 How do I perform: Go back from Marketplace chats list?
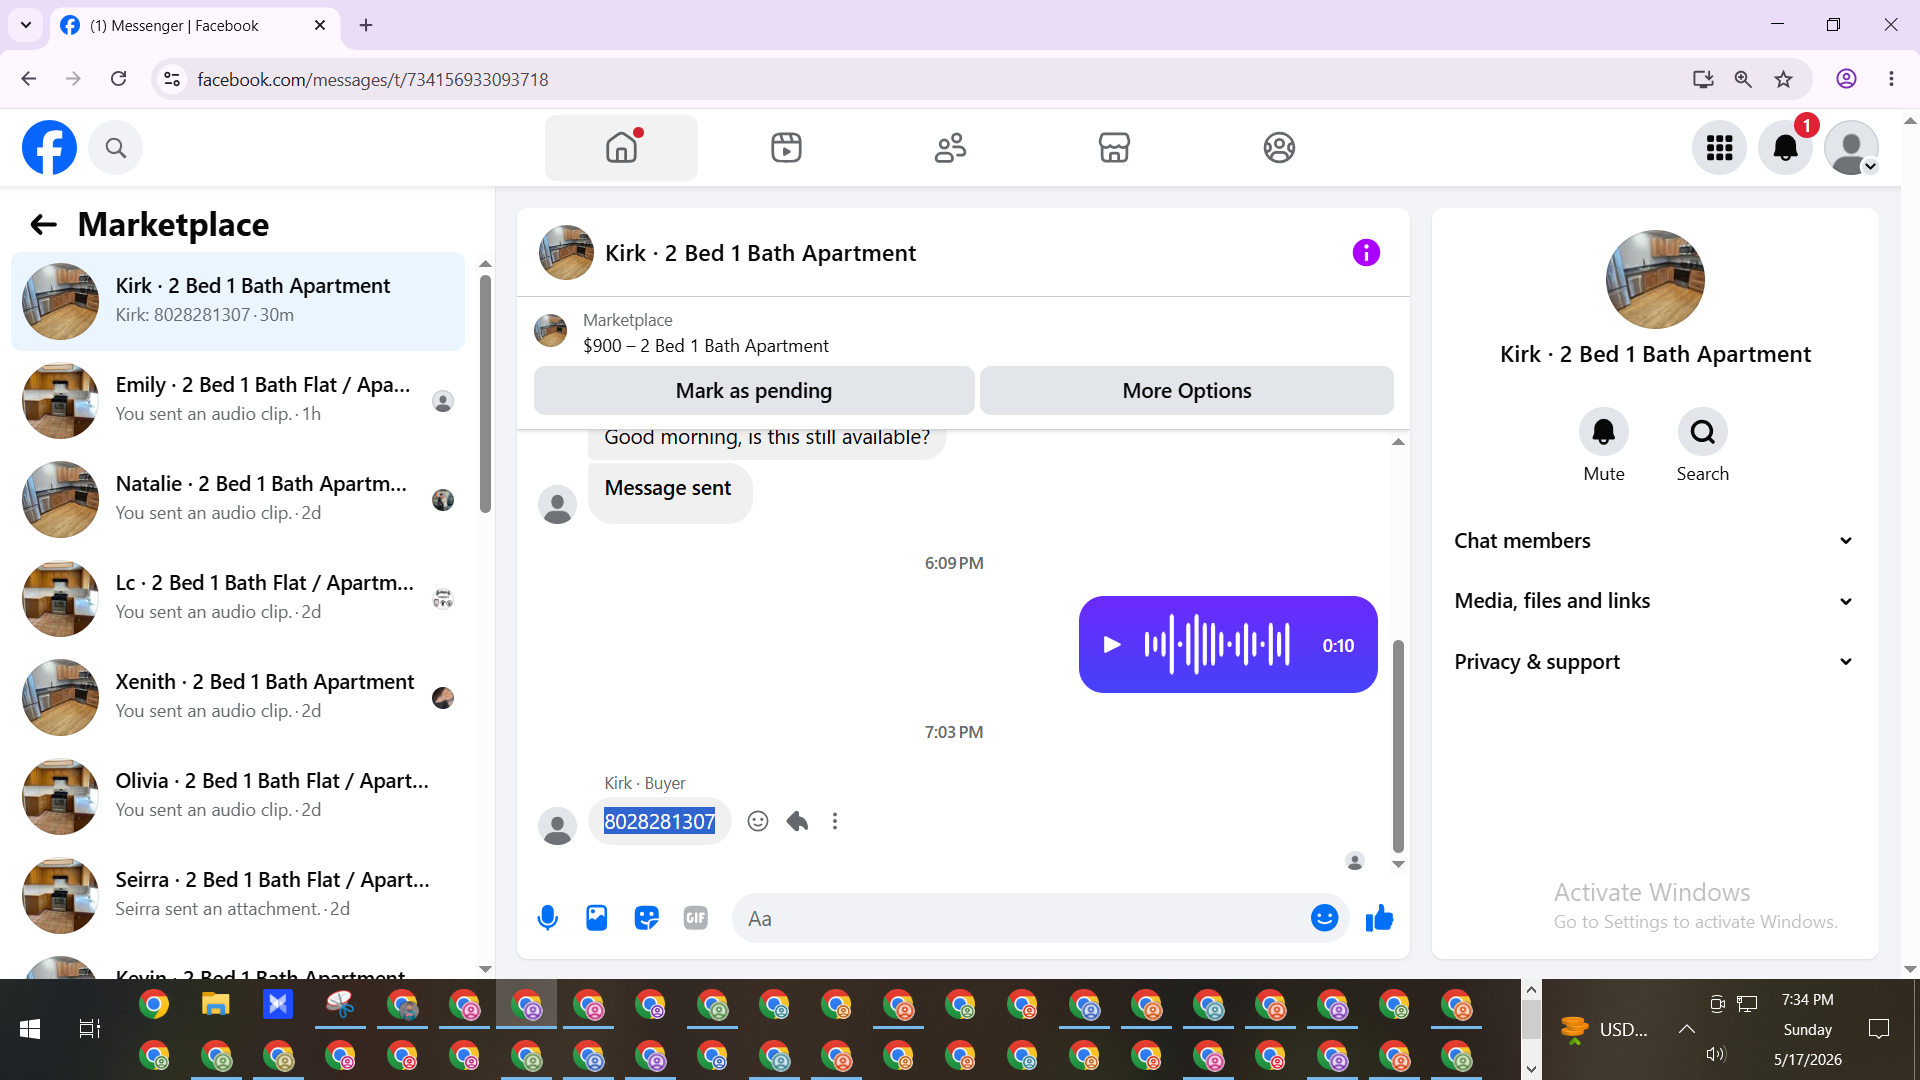pos(43,224)
